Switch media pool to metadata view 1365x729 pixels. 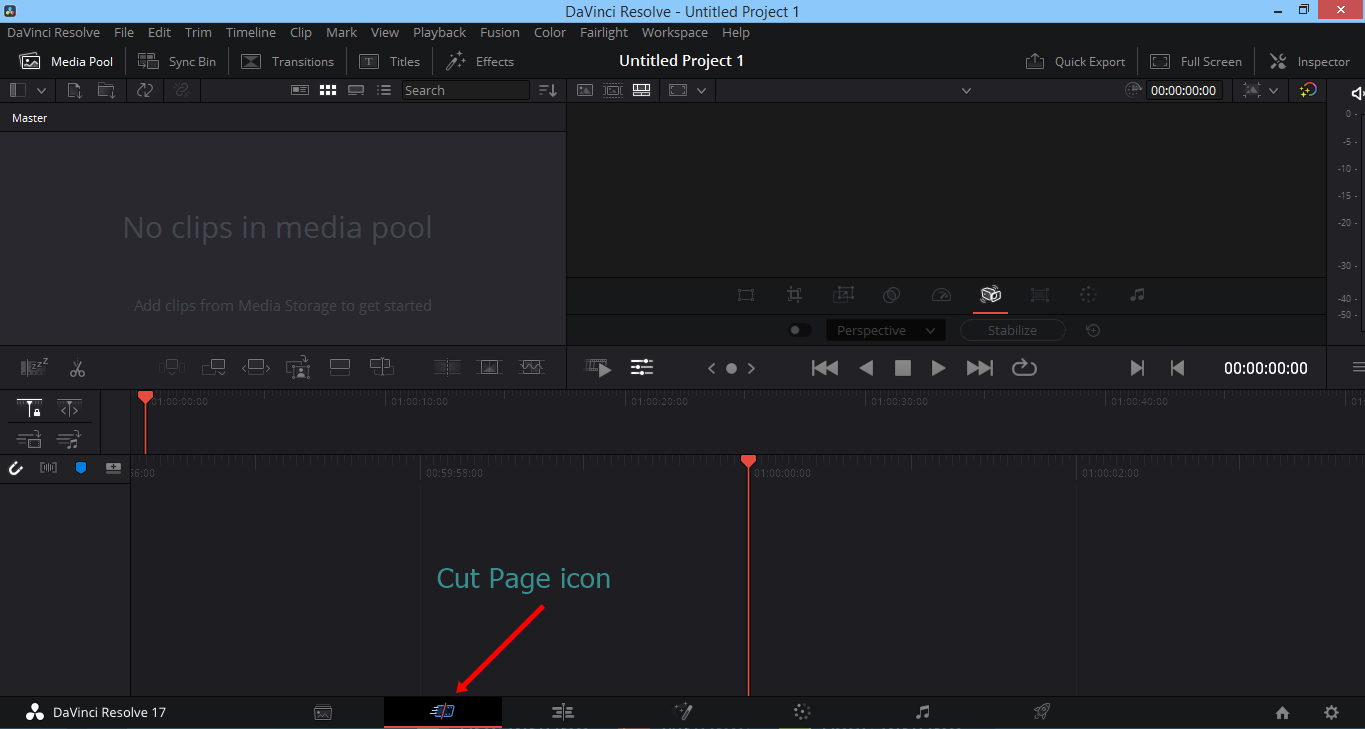(300, 90)
